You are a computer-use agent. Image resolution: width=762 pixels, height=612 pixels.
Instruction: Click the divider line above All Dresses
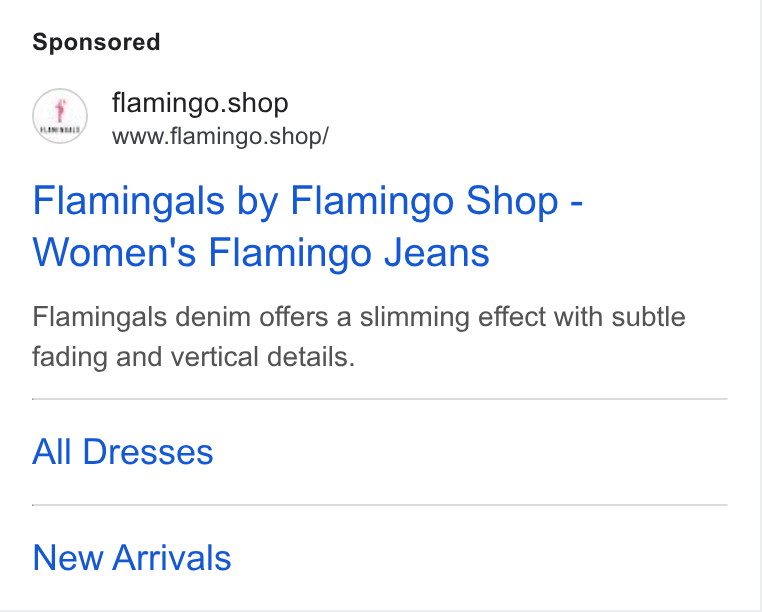380,399
